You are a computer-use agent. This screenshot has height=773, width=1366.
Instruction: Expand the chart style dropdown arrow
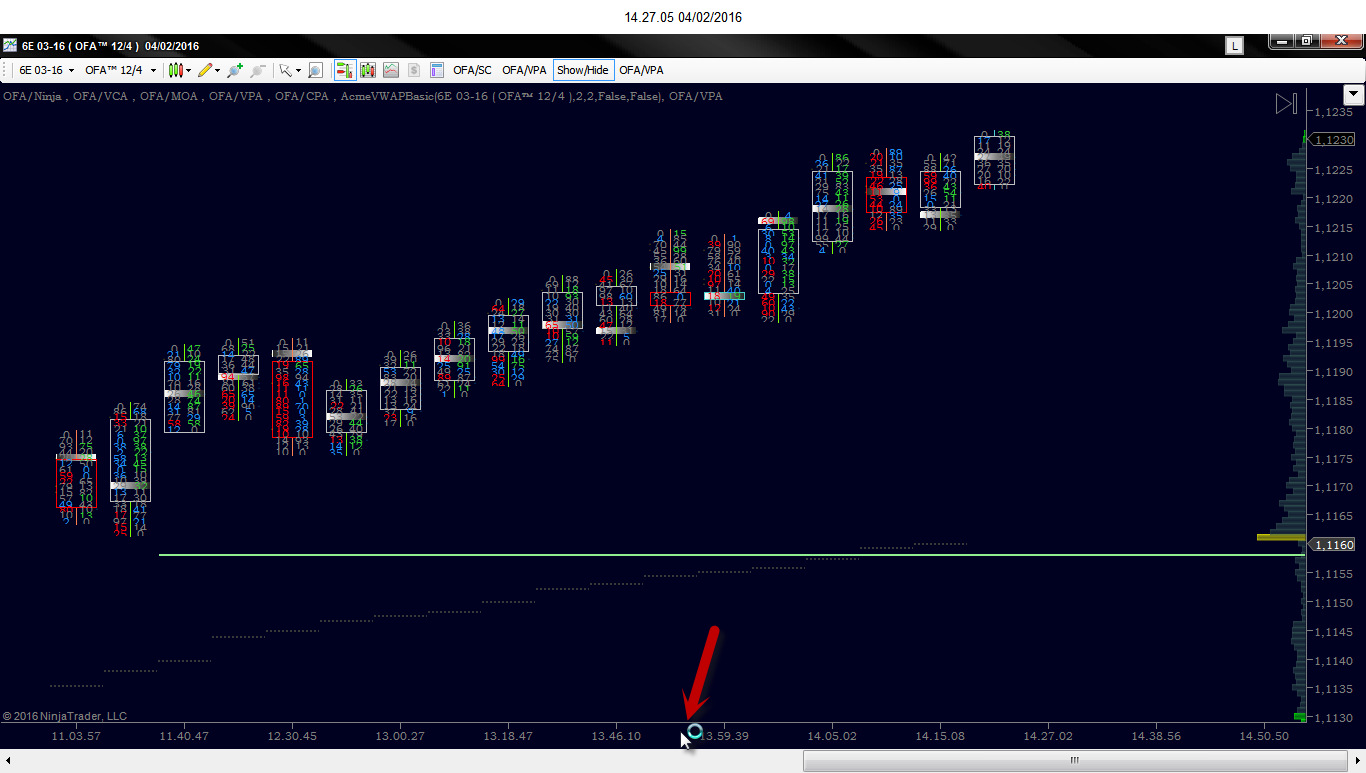click(188, 70)
